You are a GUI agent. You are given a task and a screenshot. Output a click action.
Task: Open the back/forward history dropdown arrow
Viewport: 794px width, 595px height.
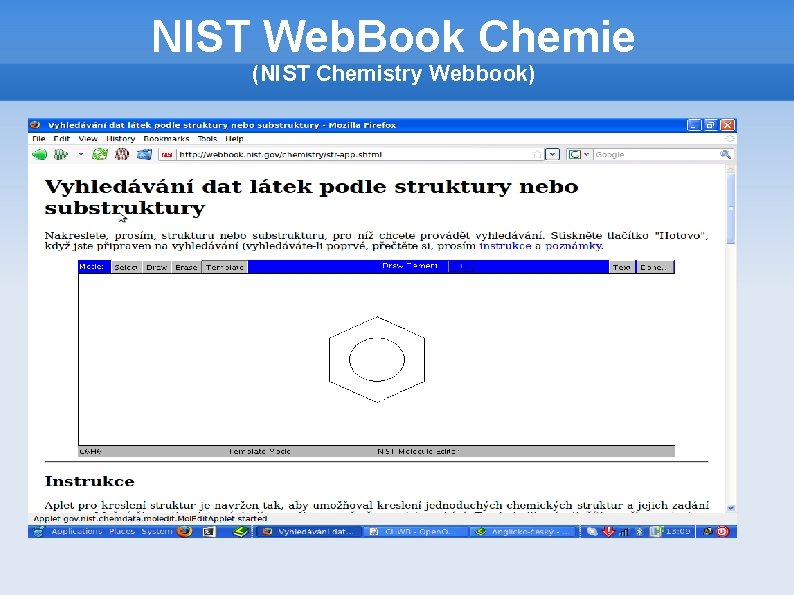pyautogui.click(x=81, y=154)
